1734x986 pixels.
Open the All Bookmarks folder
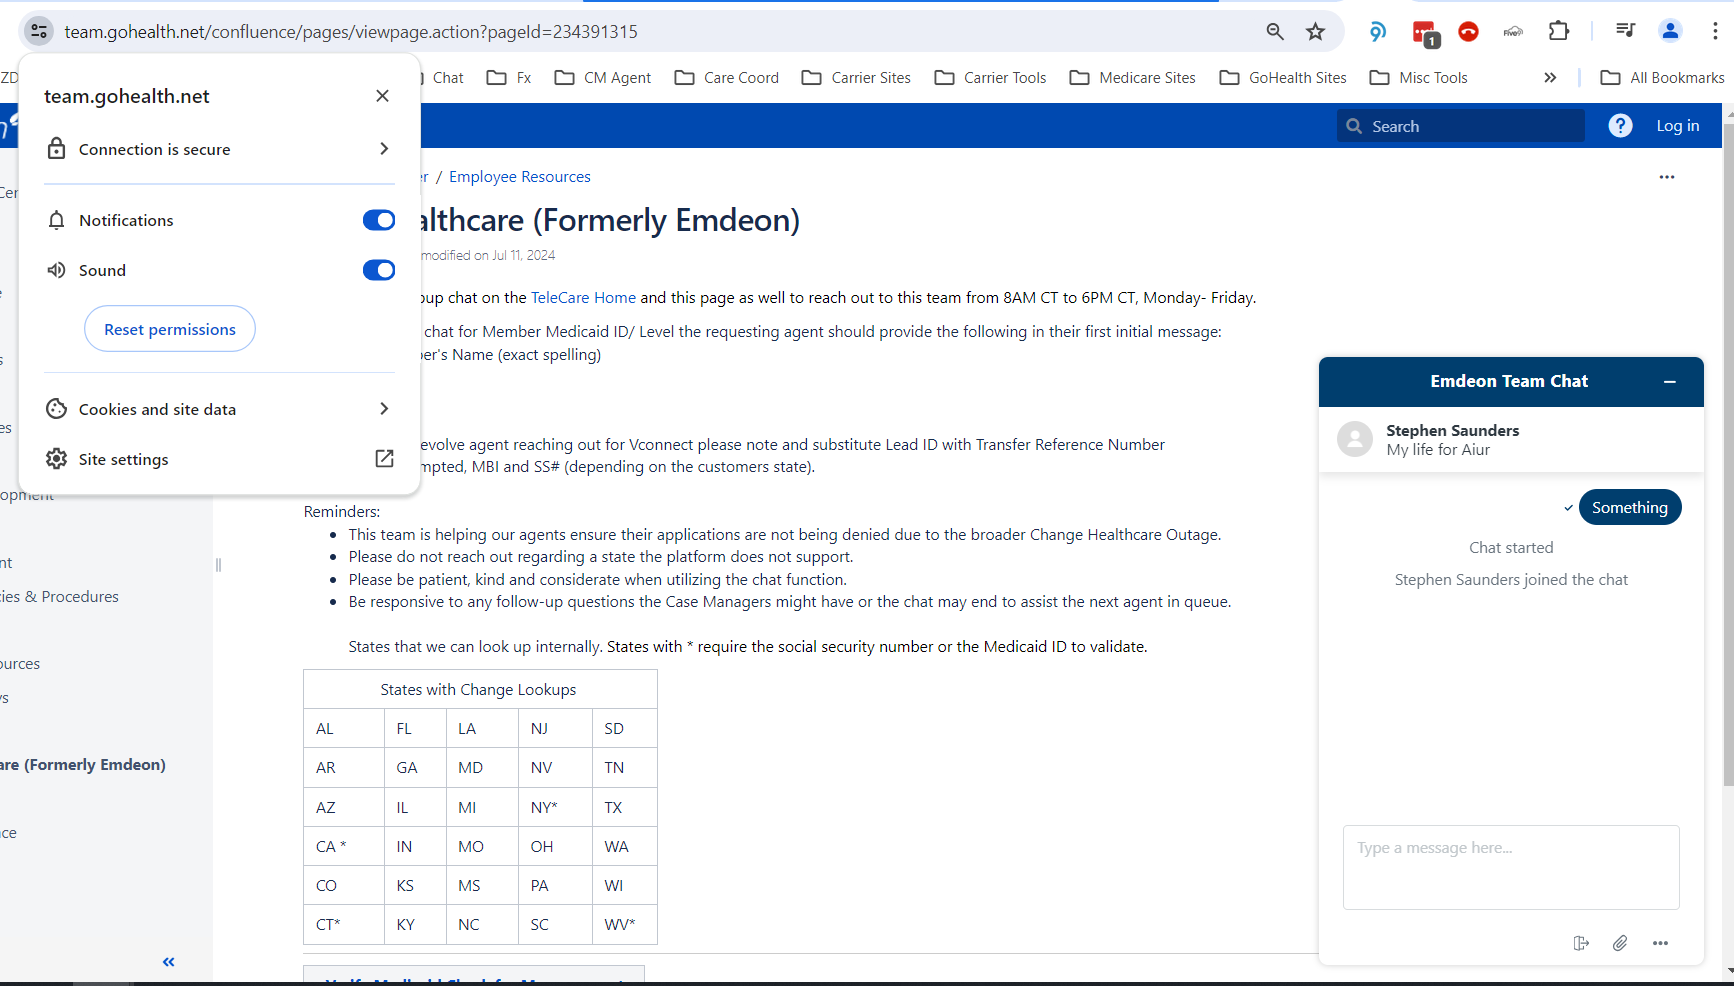tap(1662, 78)
